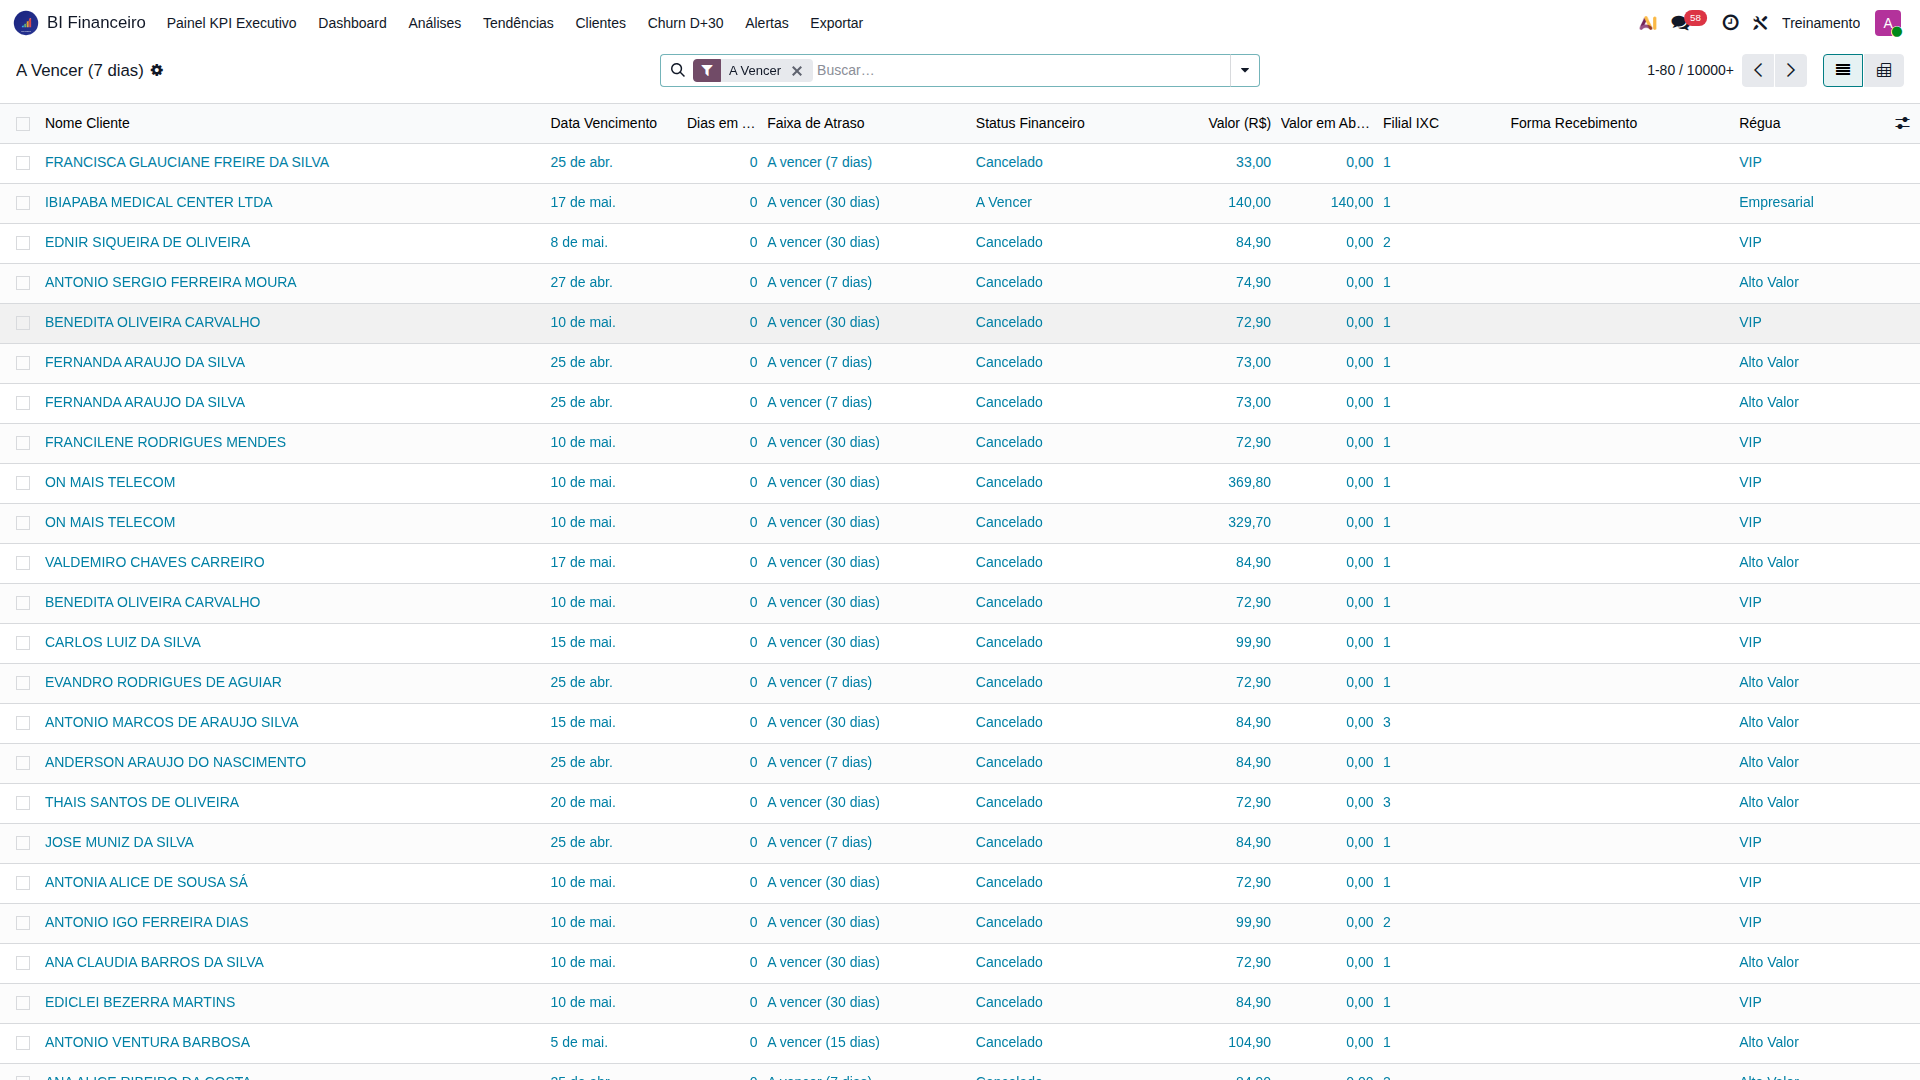Viewport: 1920px width, 1080px height.
Task: Remove the A Vencer filter facet
Action: [x=797, y=71]
